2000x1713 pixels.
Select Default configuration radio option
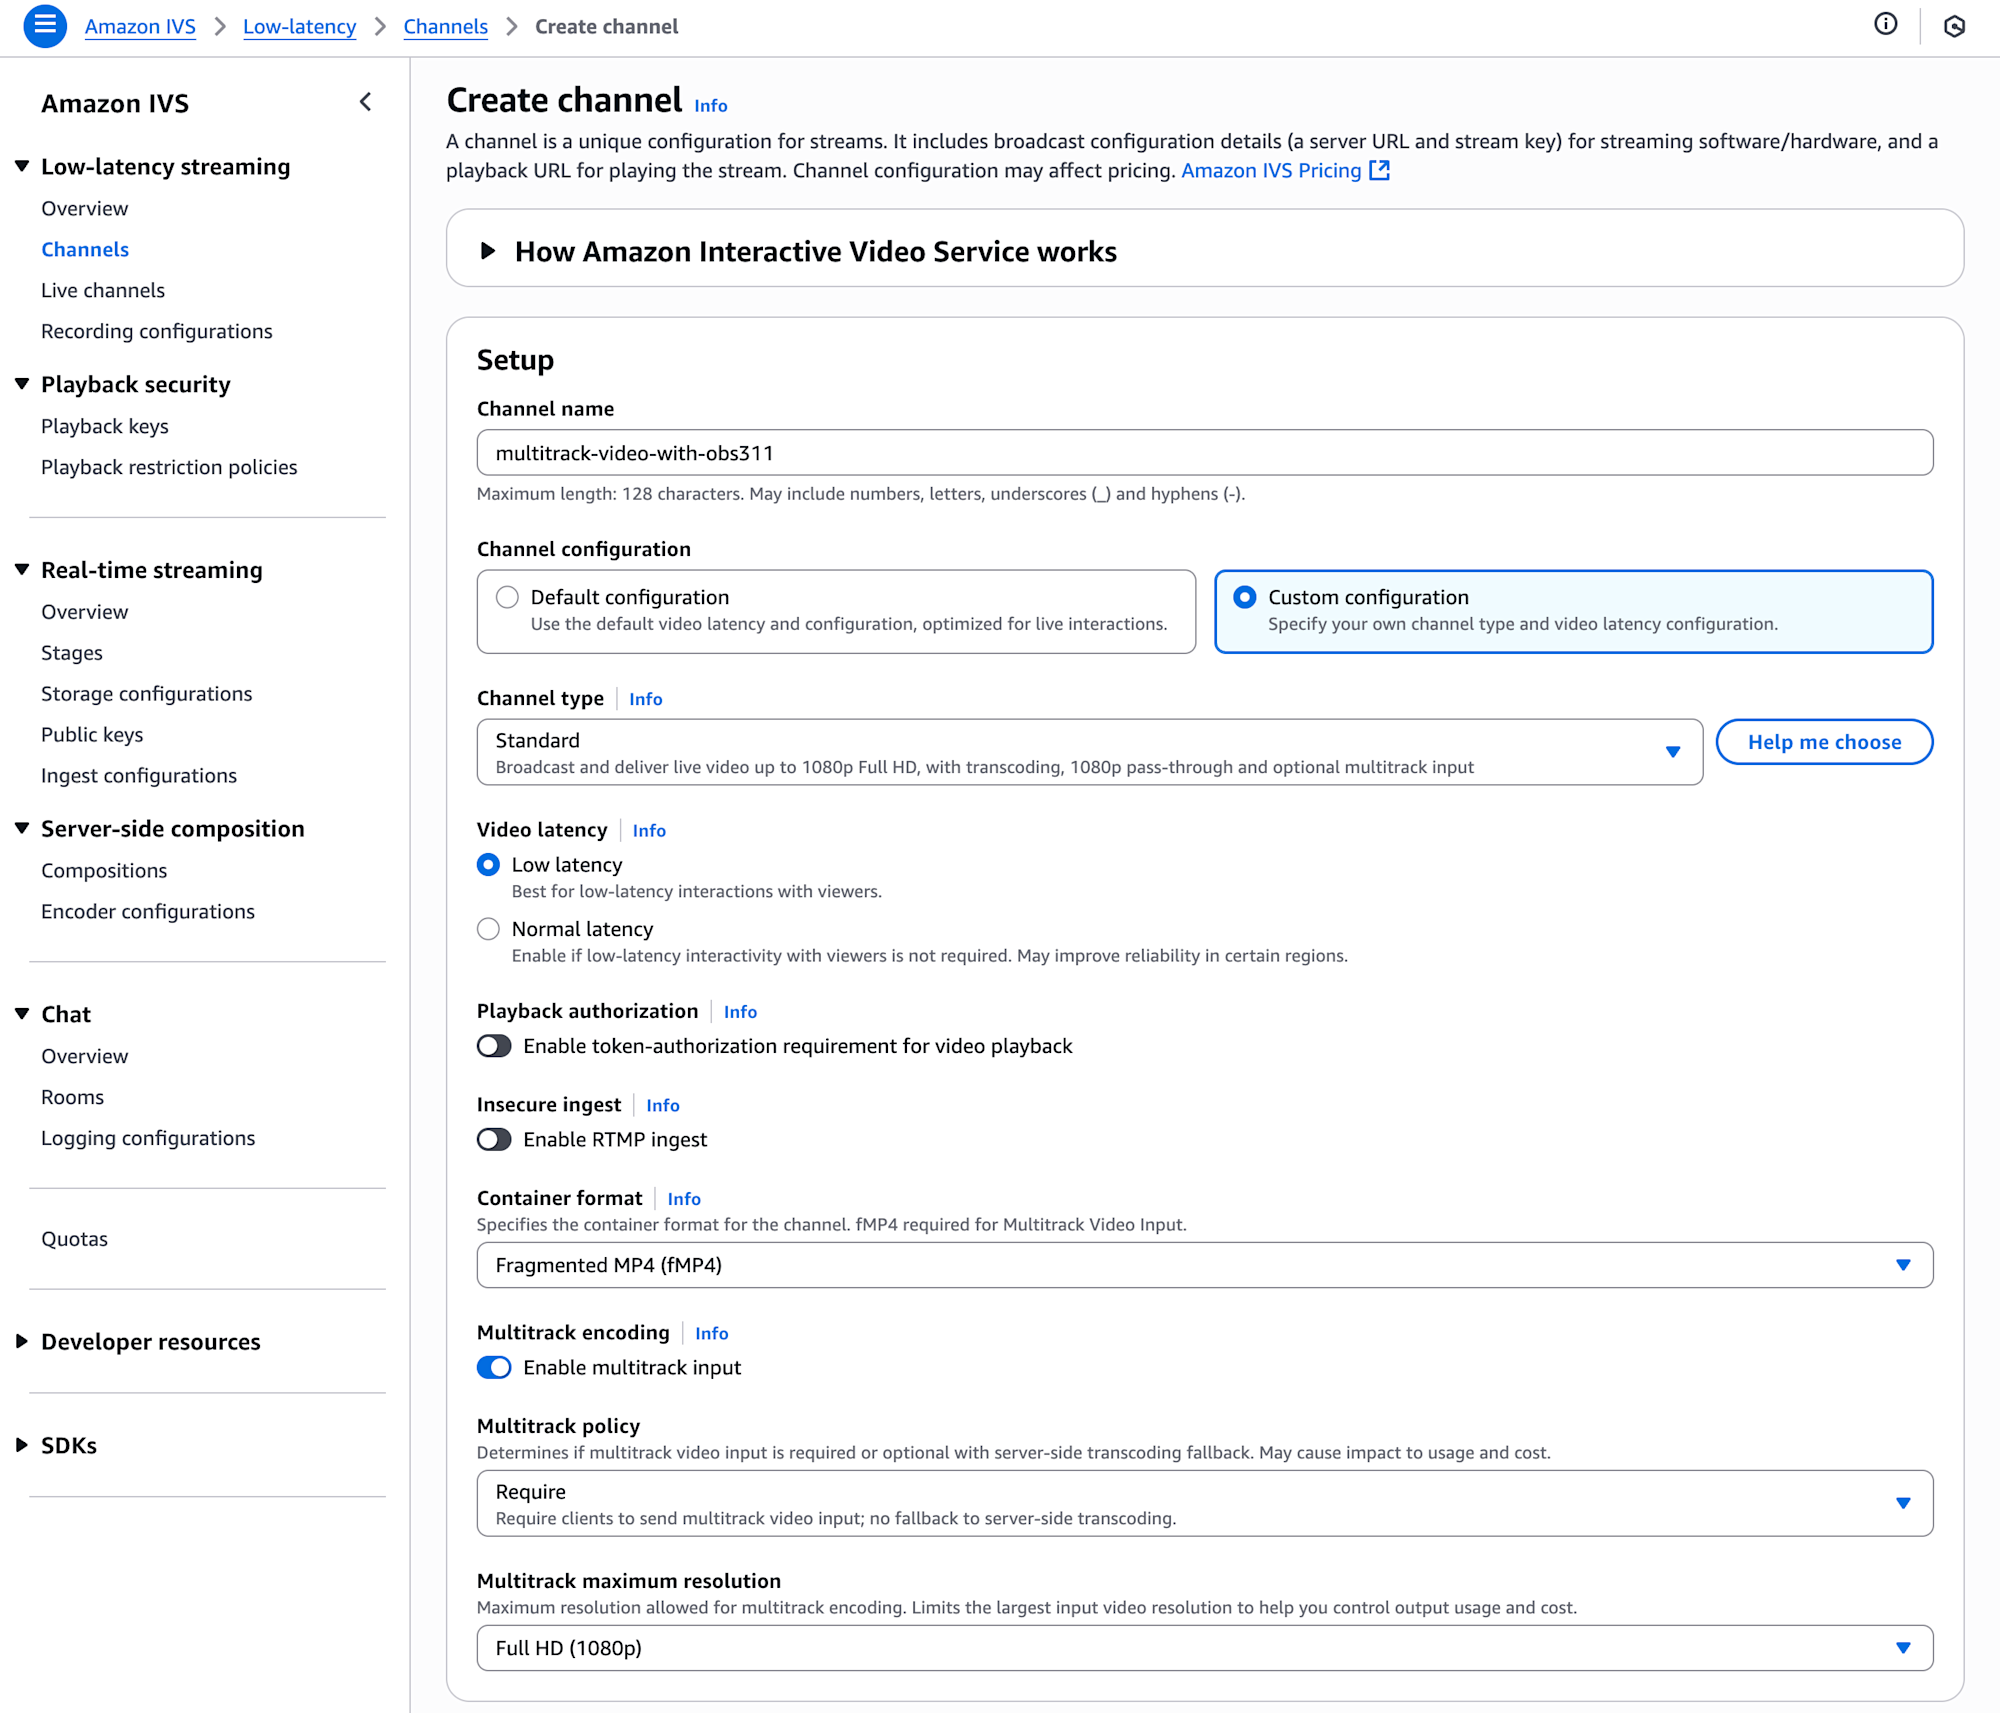tap(508, 597)
